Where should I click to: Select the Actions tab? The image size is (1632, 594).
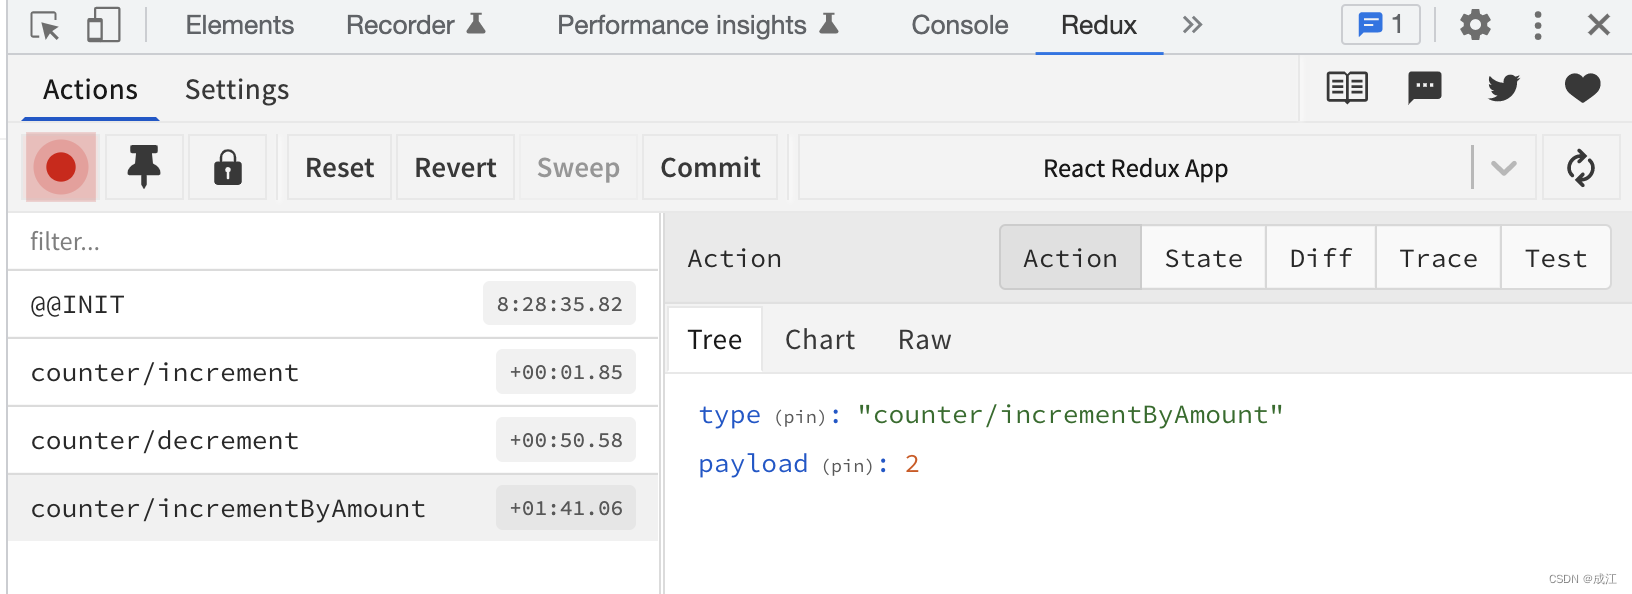(x=90, y=90)
